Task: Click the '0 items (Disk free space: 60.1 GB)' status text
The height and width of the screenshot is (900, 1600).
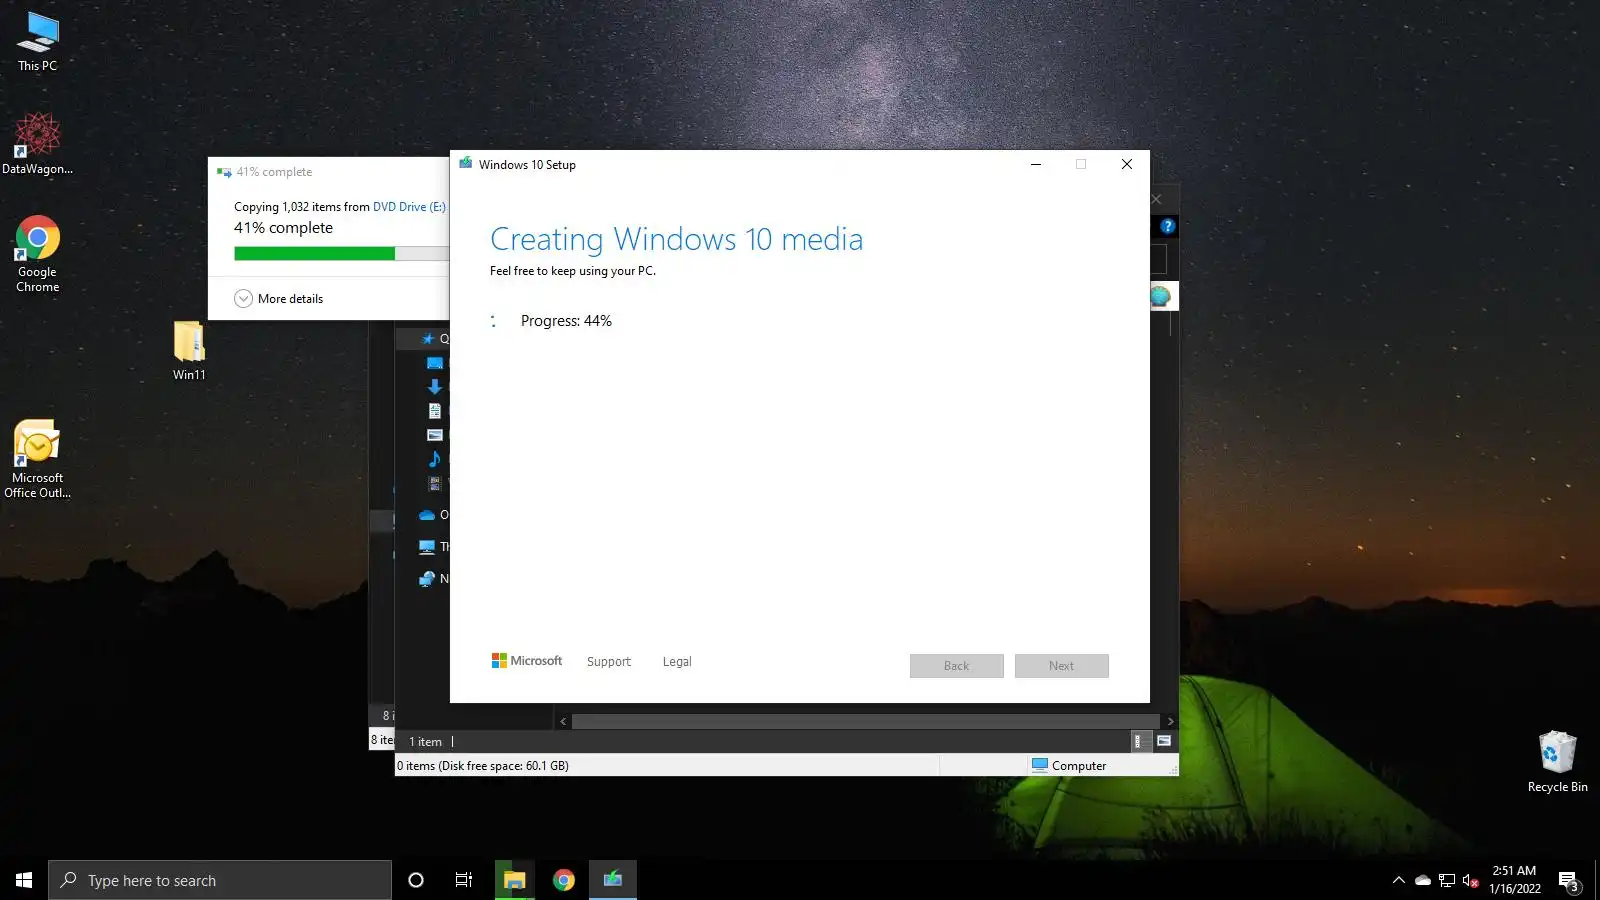Action: pyautogui.click(x=483, y=766)
